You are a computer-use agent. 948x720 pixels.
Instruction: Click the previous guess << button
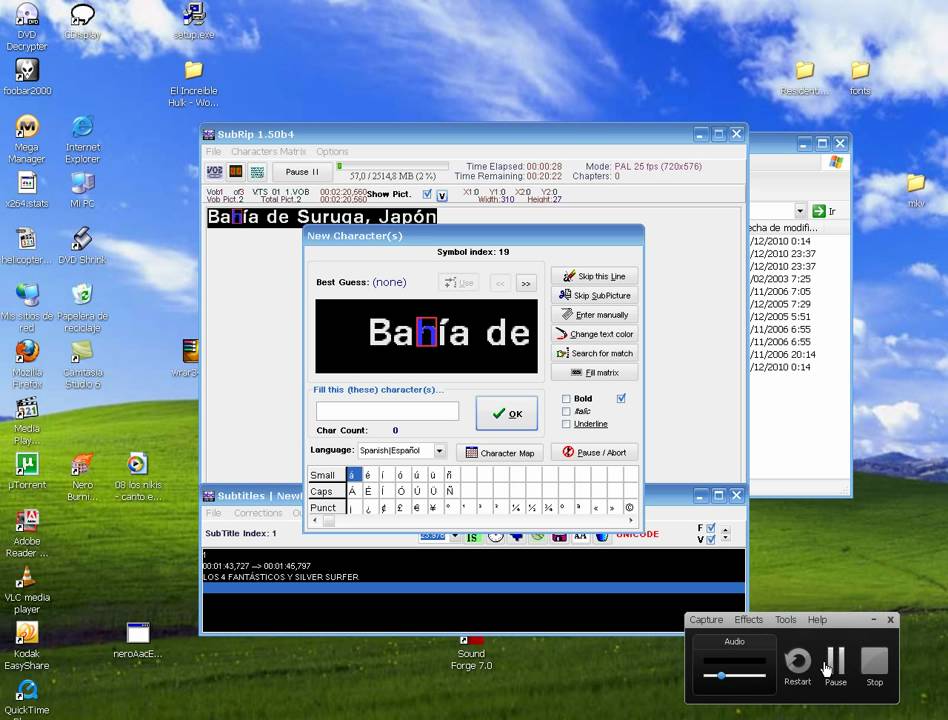click(501, 283)
